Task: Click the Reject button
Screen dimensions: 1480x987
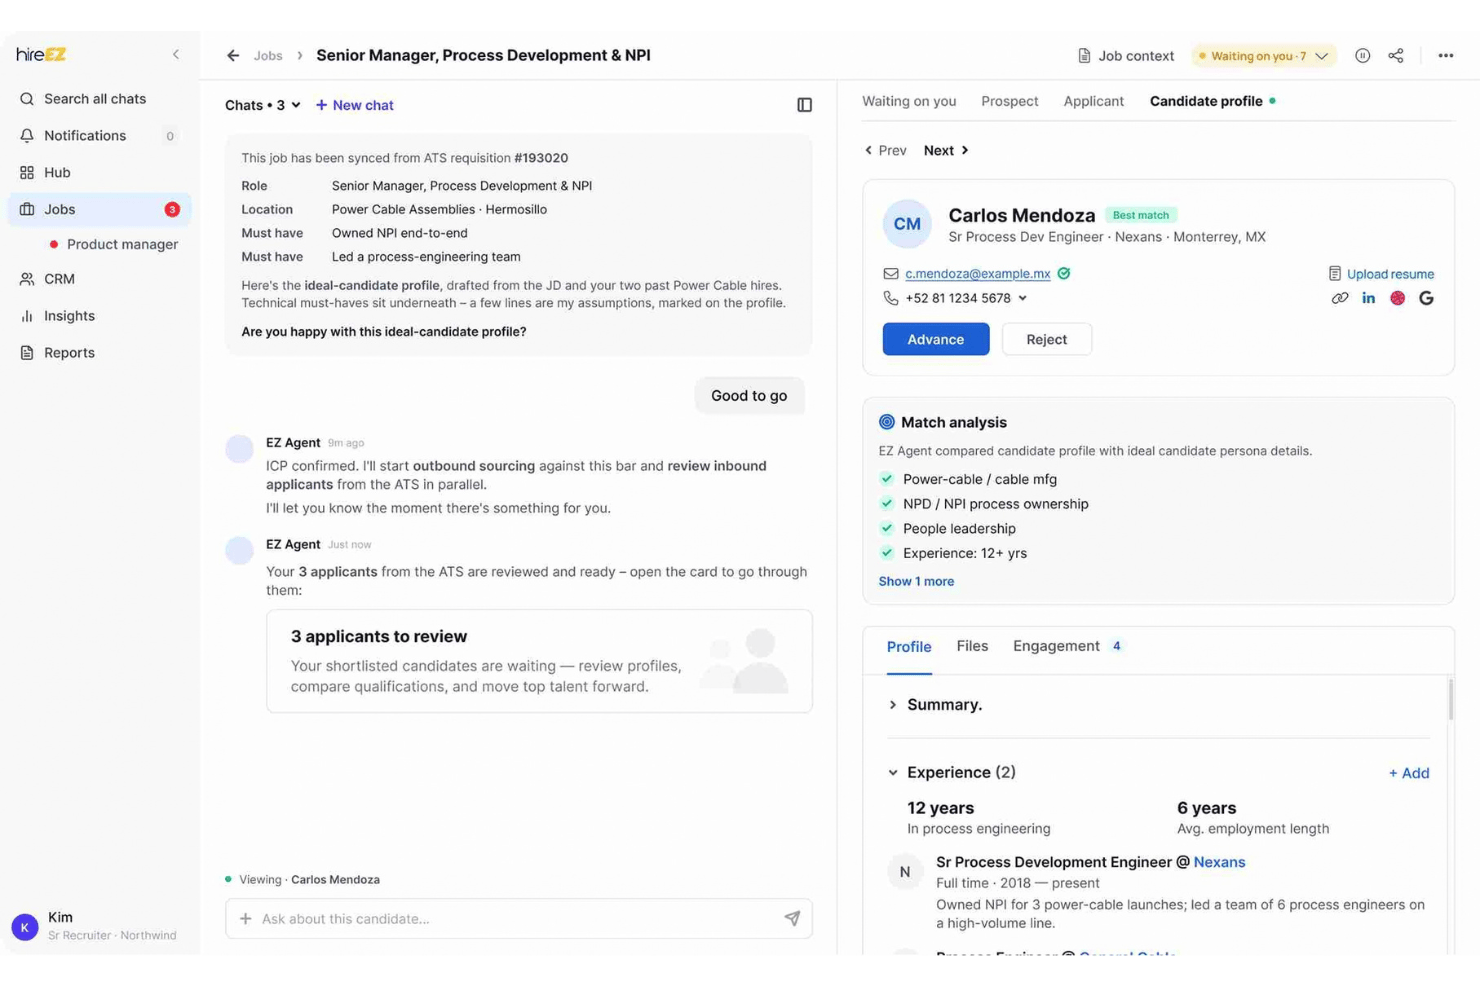Action: [x=1046, y=339]
